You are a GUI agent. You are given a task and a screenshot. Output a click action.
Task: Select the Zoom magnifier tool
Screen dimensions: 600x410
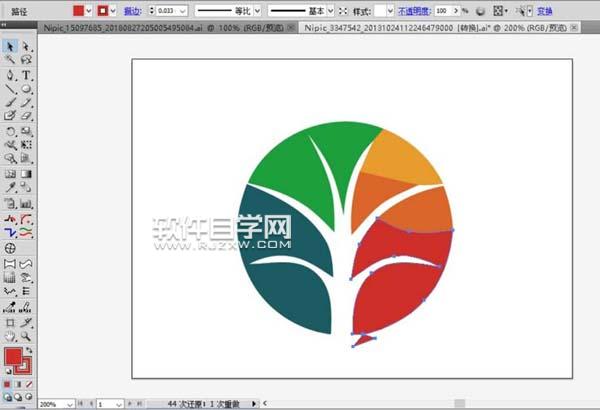point(26,336)
